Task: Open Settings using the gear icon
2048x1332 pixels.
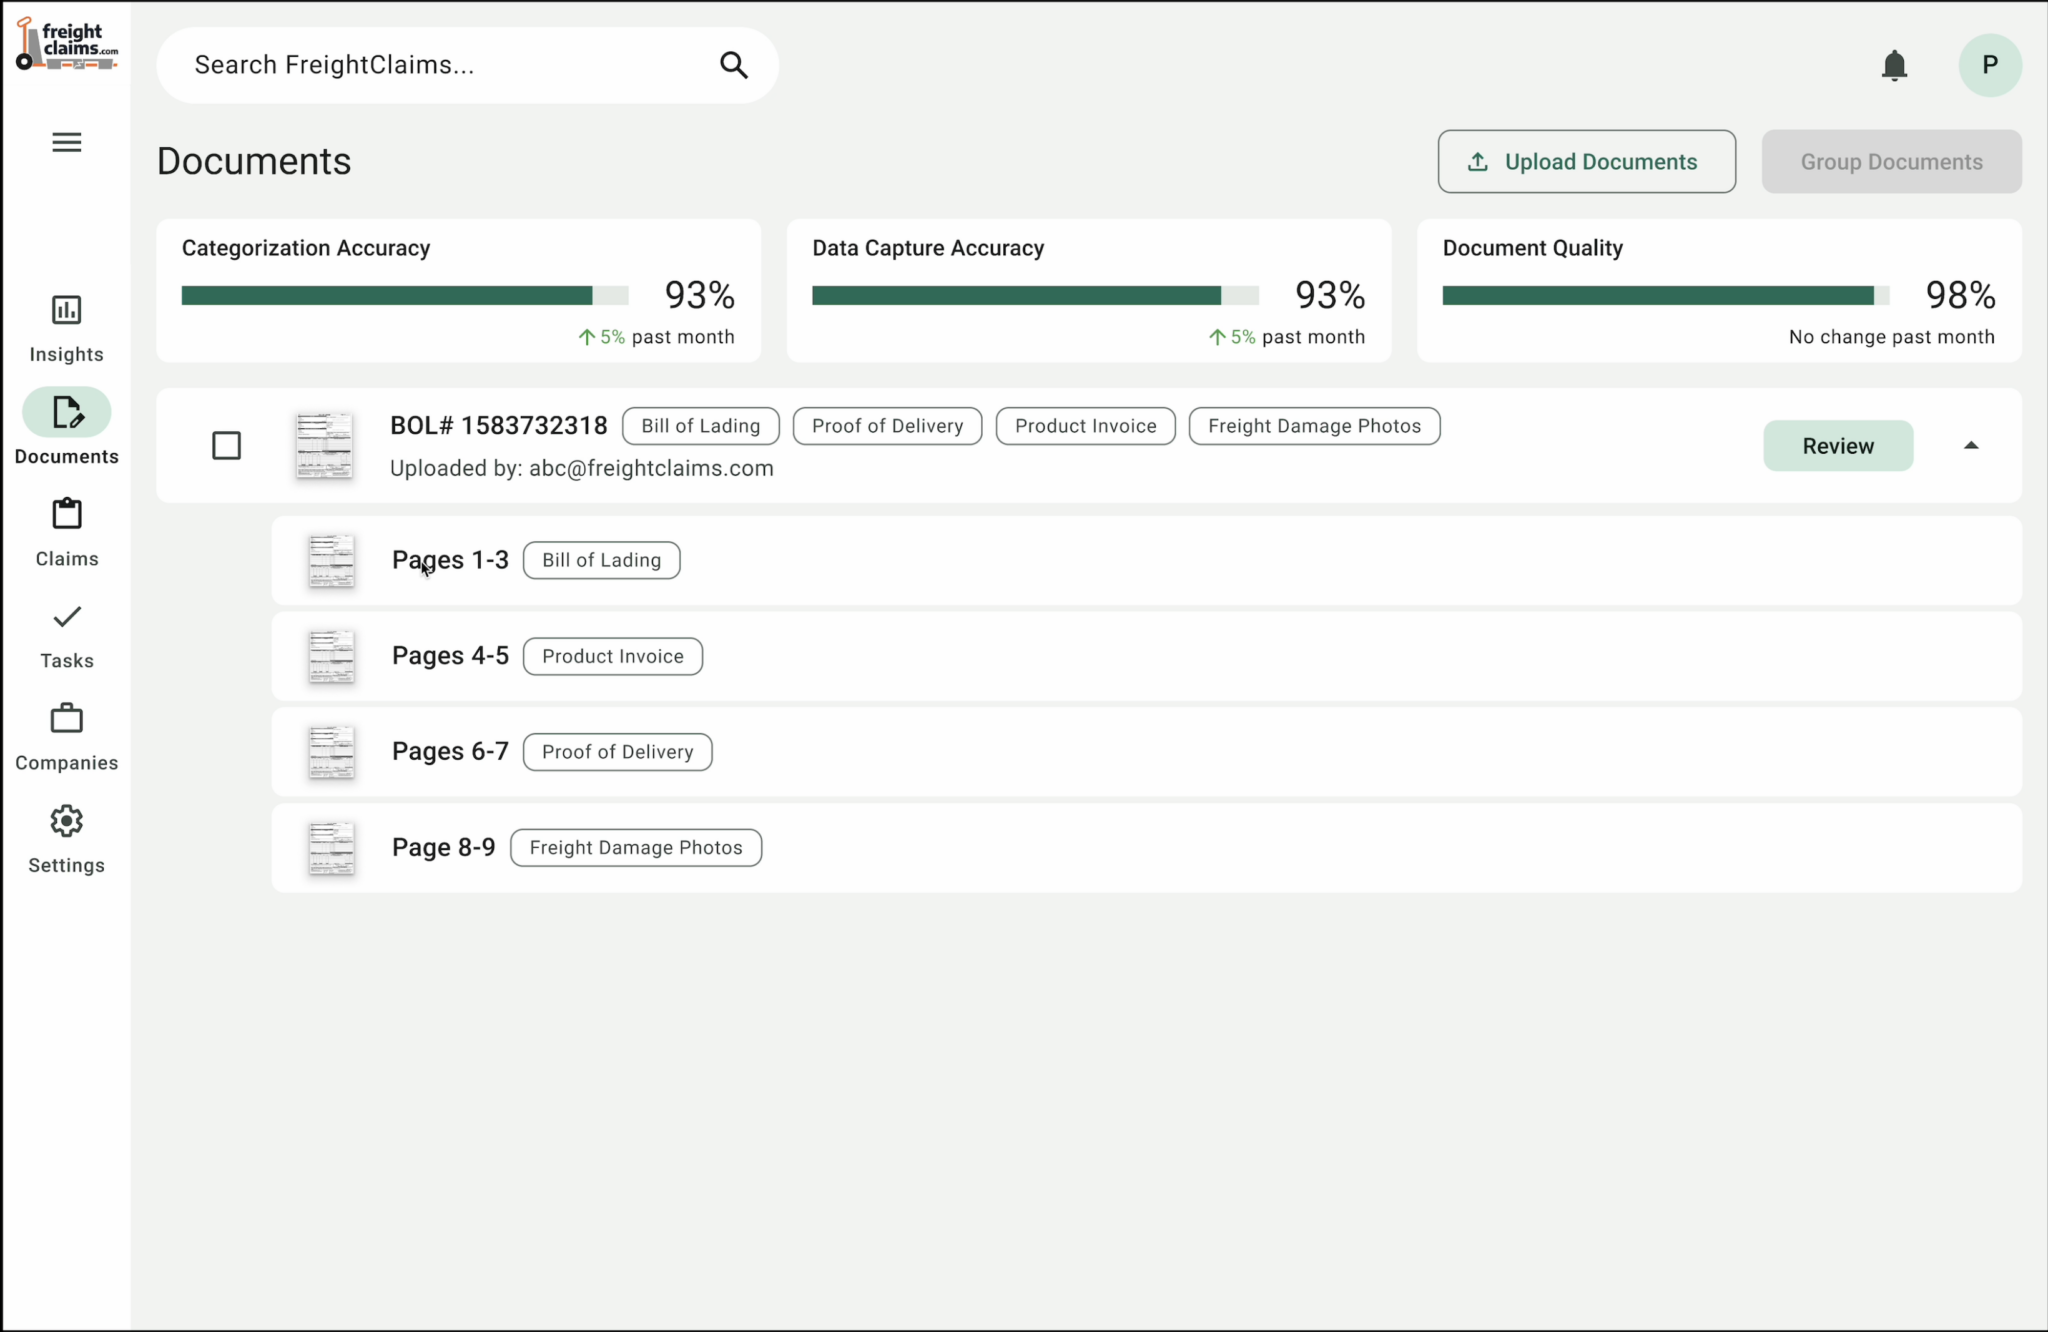Action: coord(66,820)
